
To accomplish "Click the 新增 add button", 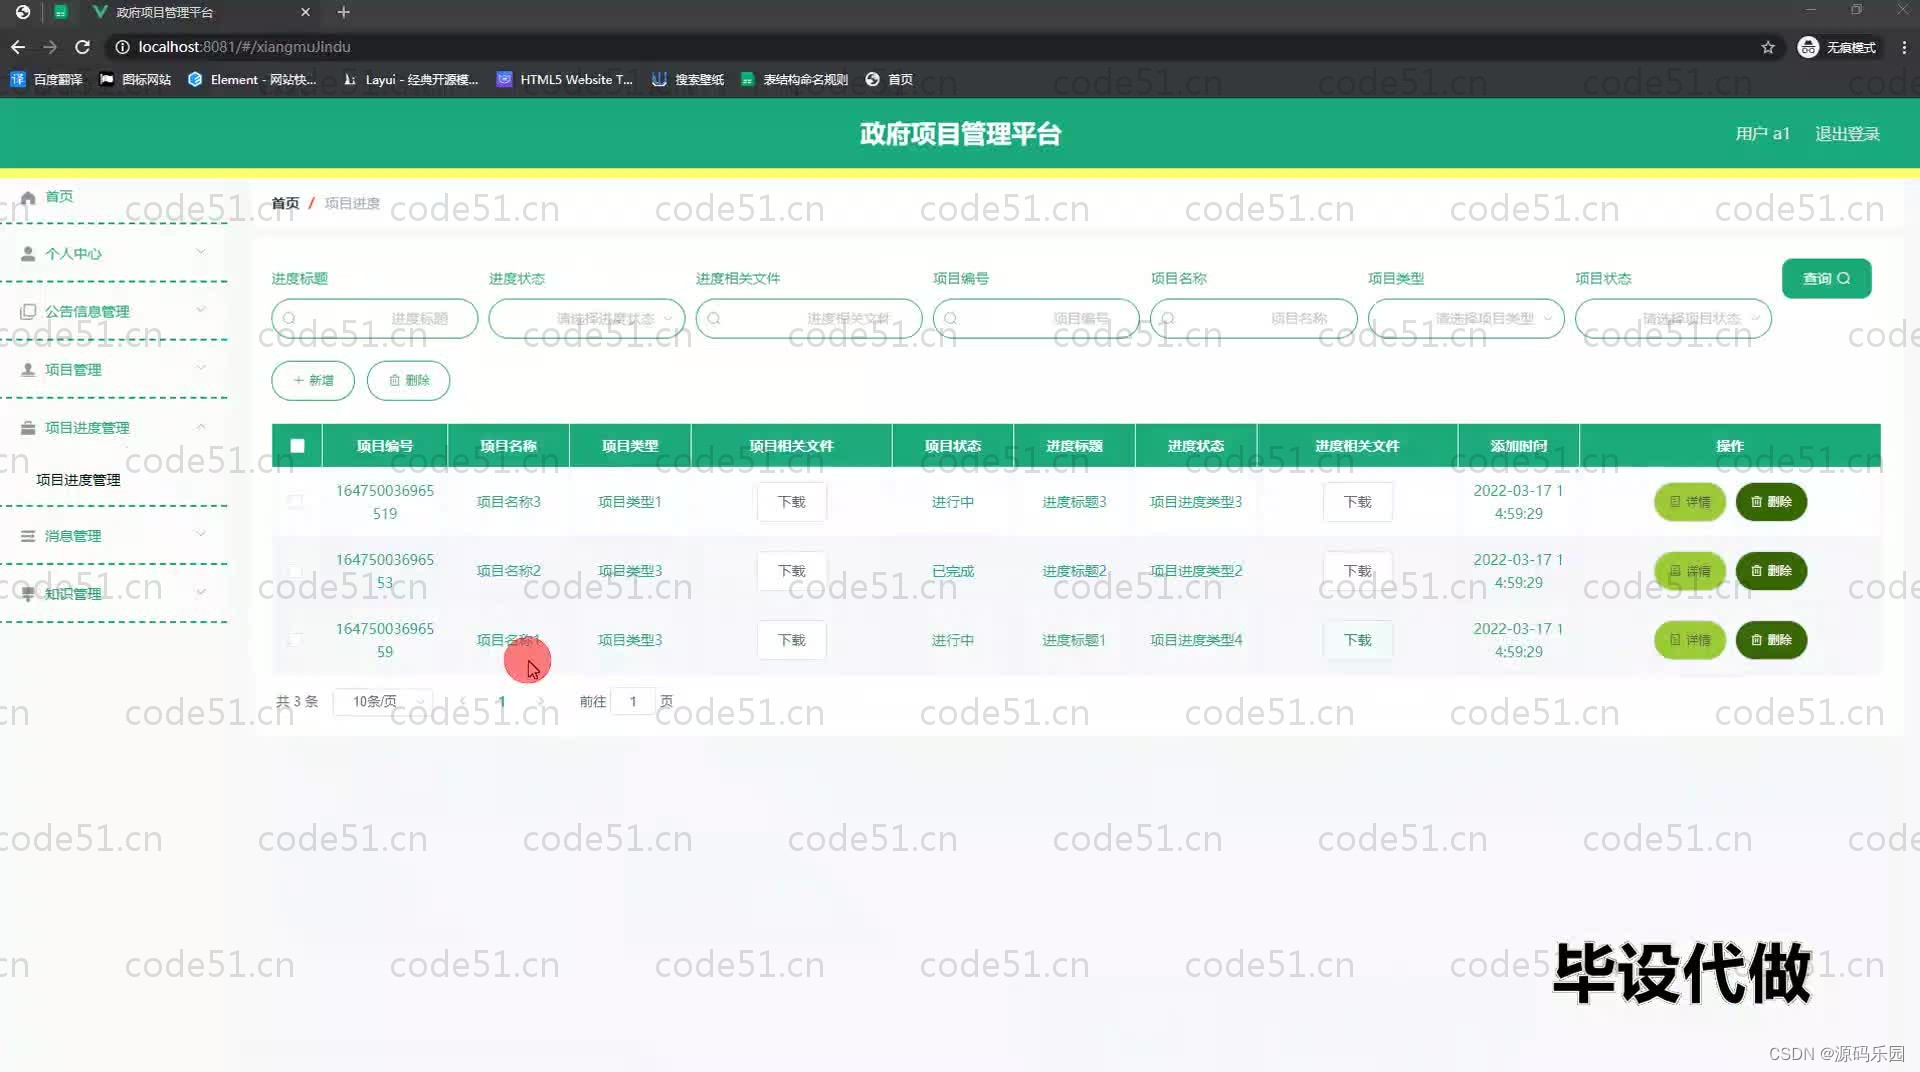I will (x=312, y=380).
